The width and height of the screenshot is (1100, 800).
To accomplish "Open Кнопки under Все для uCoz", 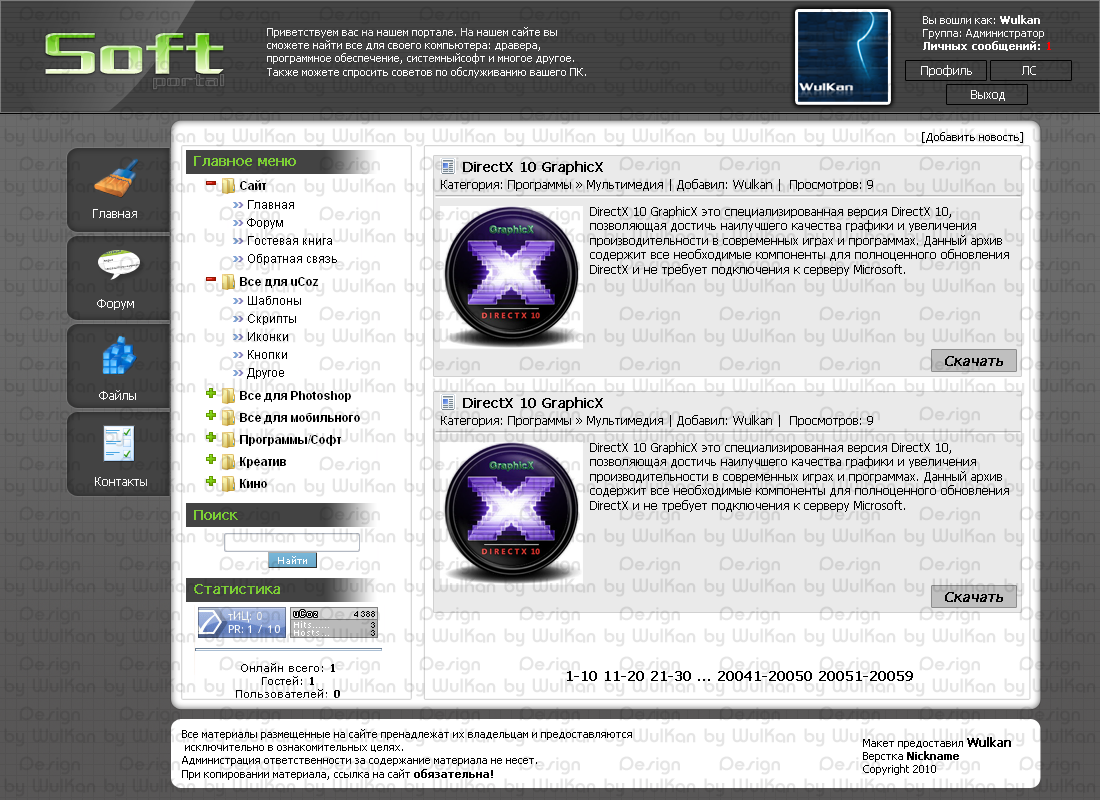I will coord(267,355).
